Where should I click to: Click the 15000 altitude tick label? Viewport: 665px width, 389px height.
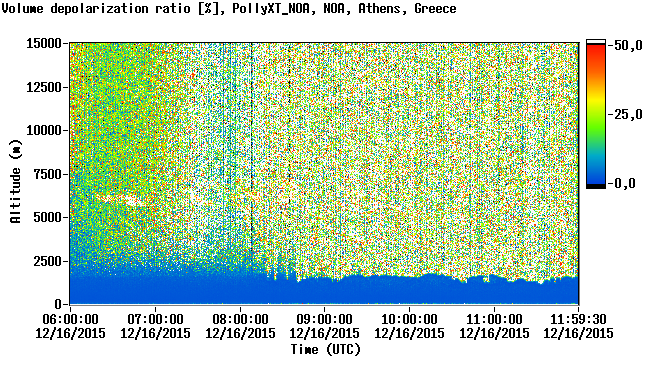coord(44,43)
